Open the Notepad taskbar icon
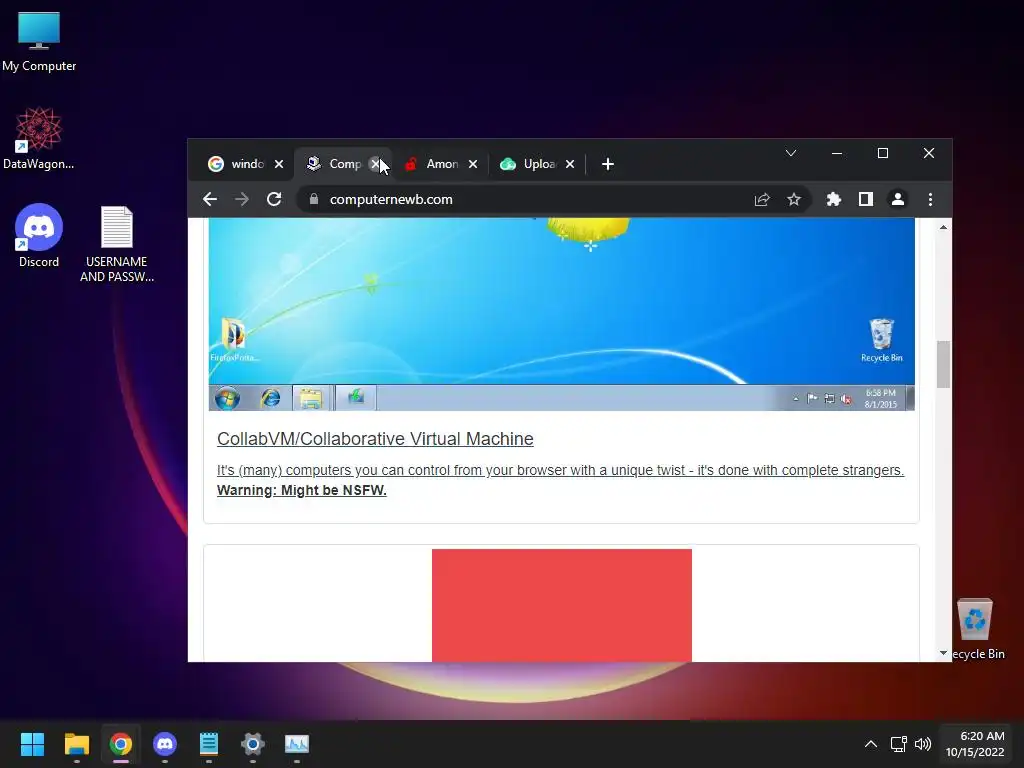Screen dimensions: 1024x768 coord(209,744)
